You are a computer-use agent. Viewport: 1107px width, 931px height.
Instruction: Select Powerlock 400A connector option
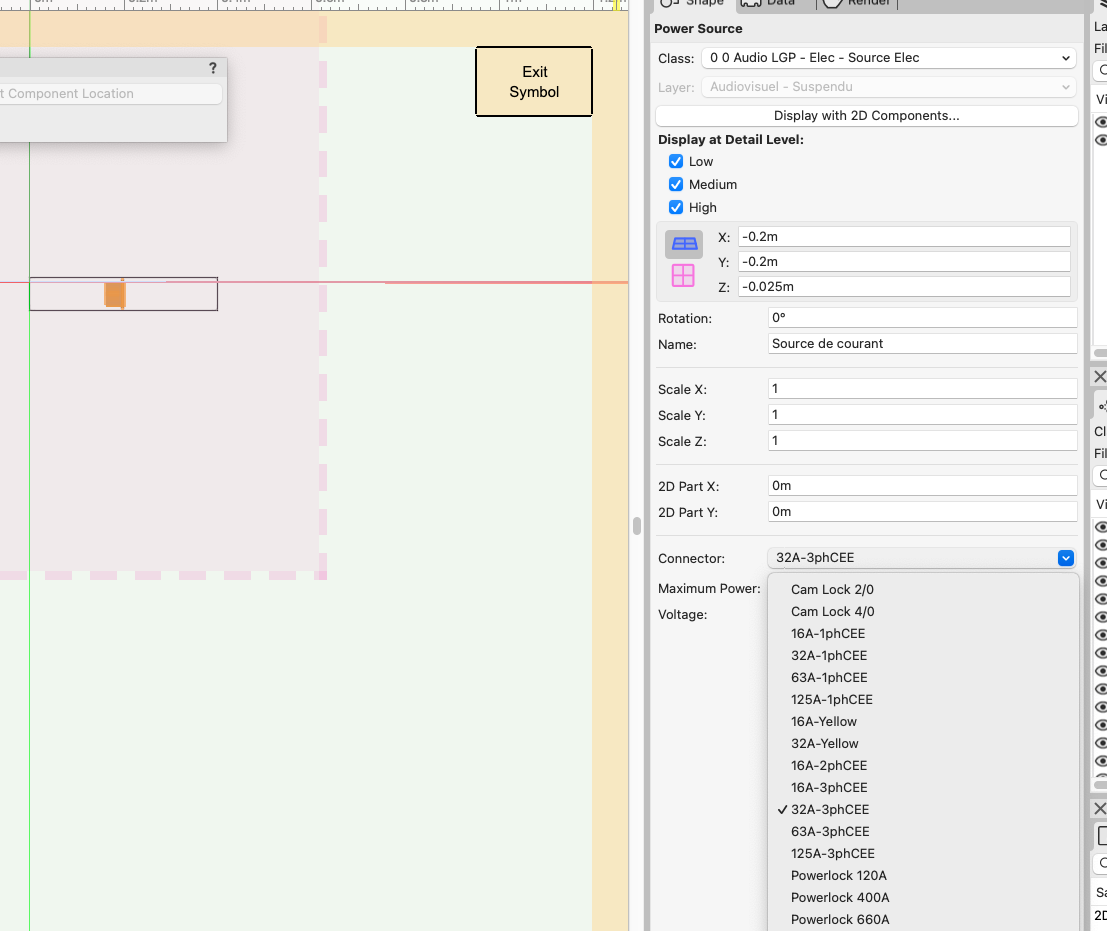coord(840,898)
